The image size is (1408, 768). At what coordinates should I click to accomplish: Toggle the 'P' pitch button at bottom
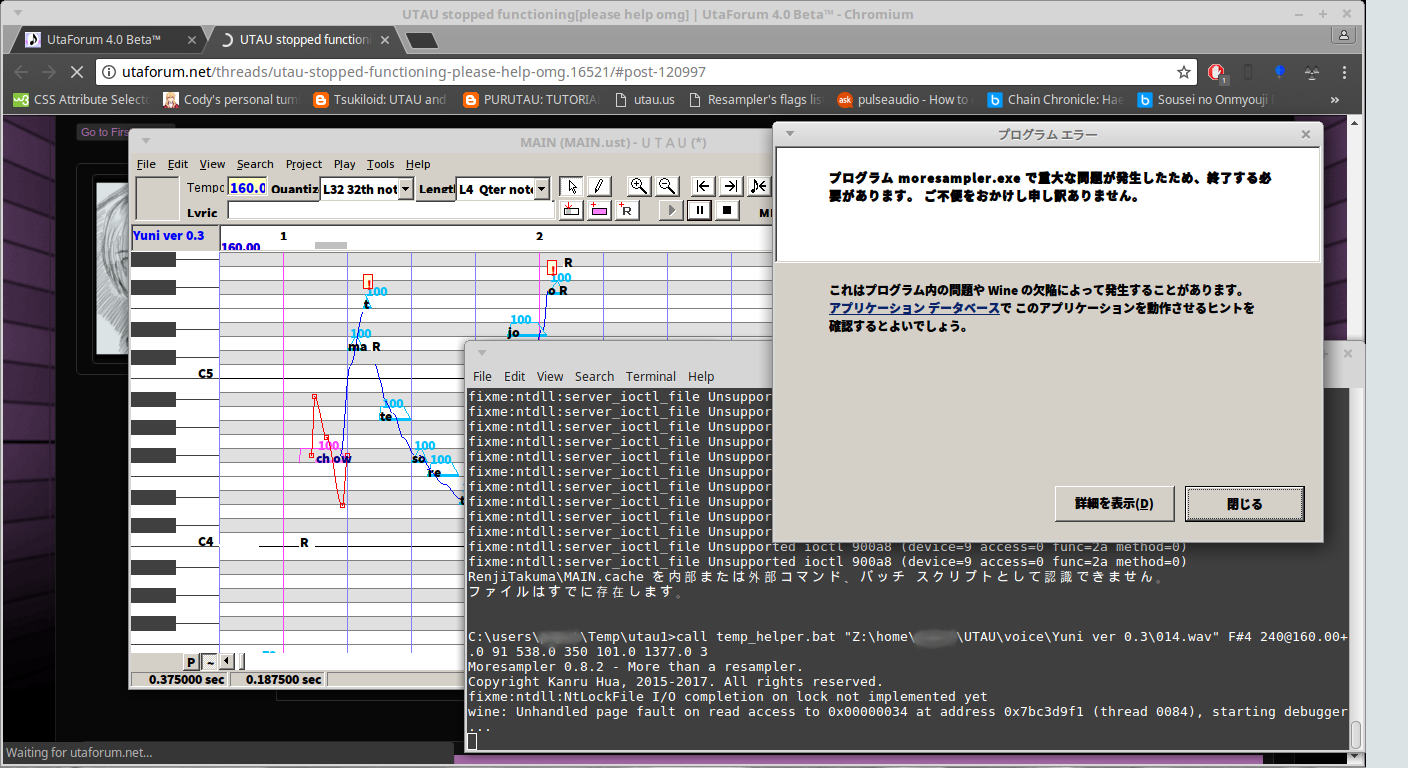pyautogui.click(x=191, y=662)
